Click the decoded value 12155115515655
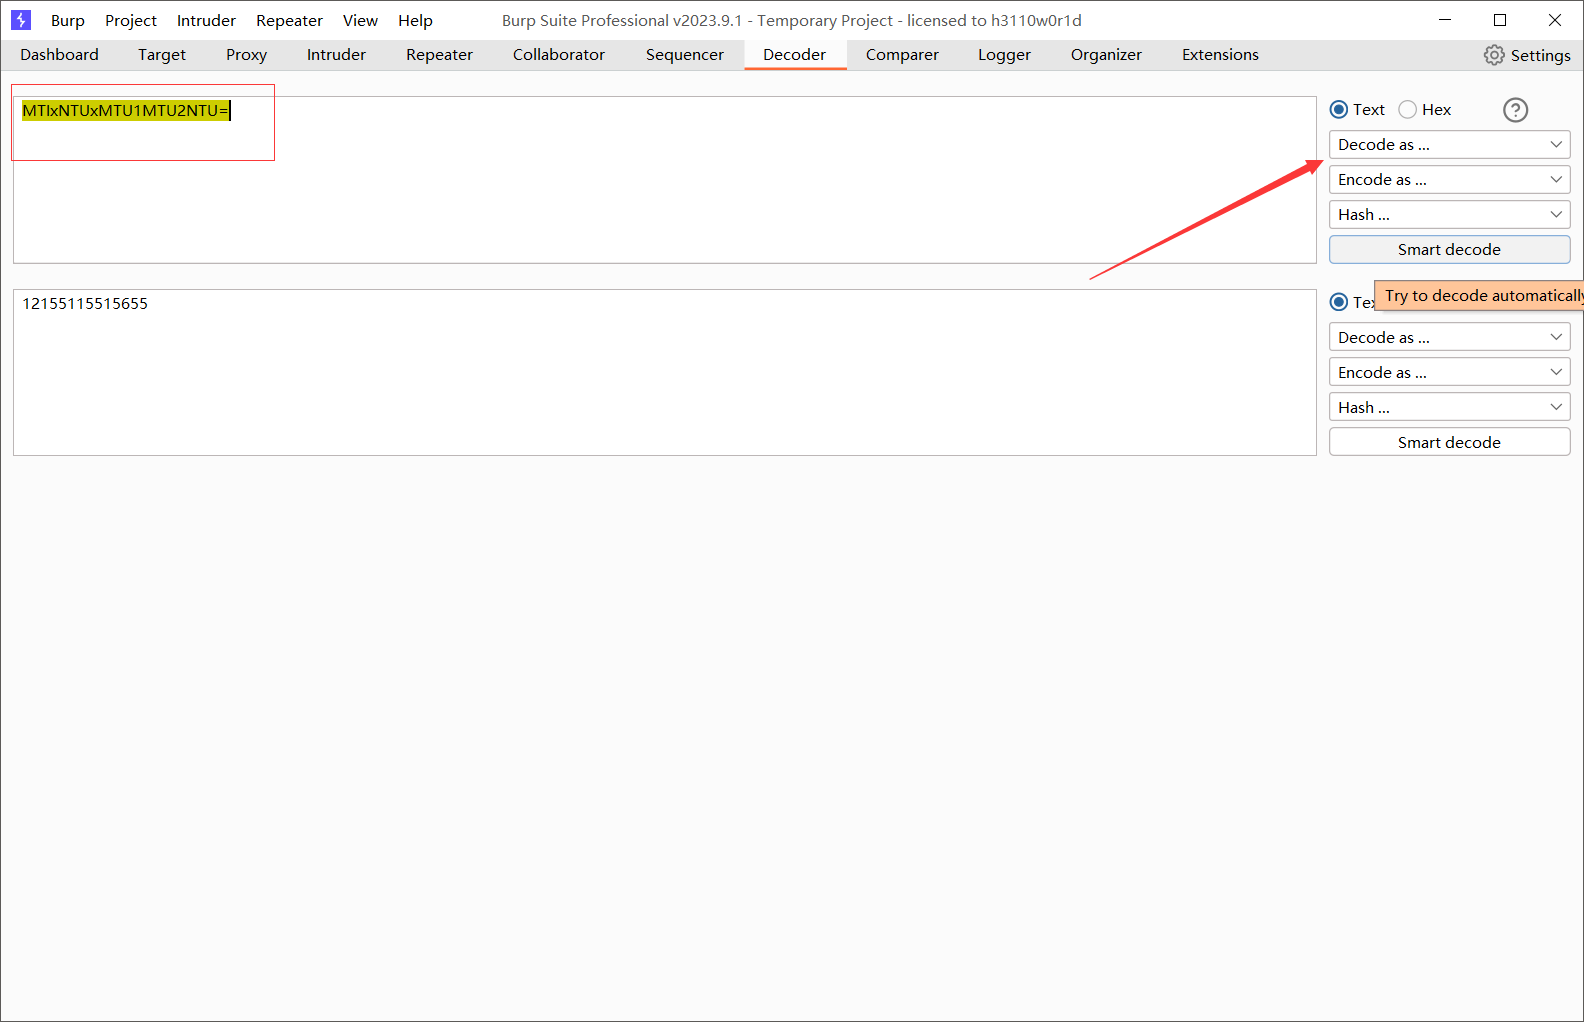The height and width of the screenshot is (1022, 1584). pyautogui.click(x=85, y=304)
